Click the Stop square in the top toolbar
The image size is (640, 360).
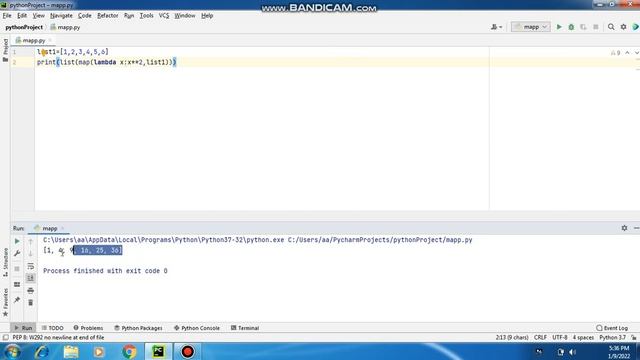596,27
